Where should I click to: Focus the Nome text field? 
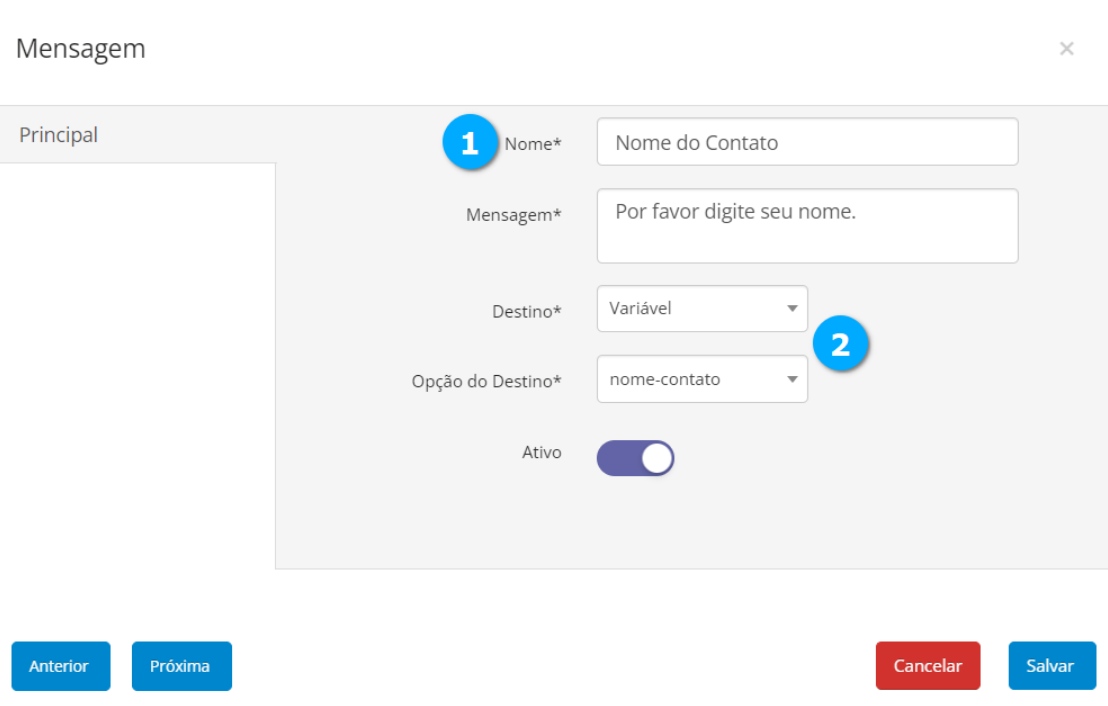click(x=807, y=142)
